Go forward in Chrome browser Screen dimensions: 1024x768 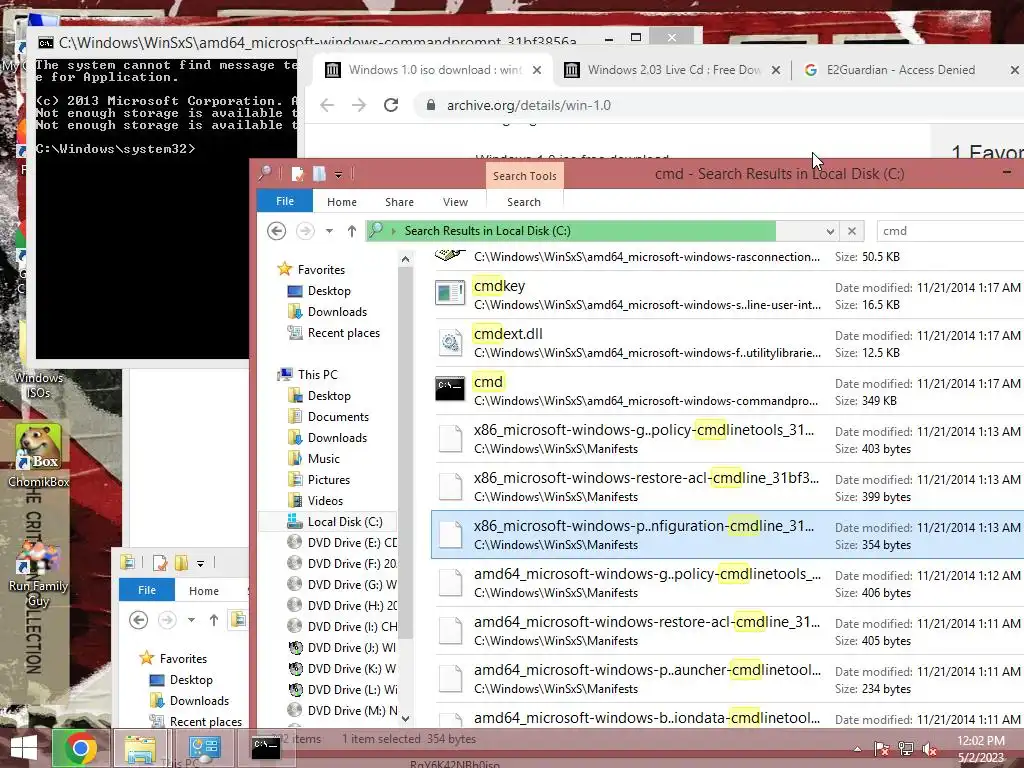point(359,104)
